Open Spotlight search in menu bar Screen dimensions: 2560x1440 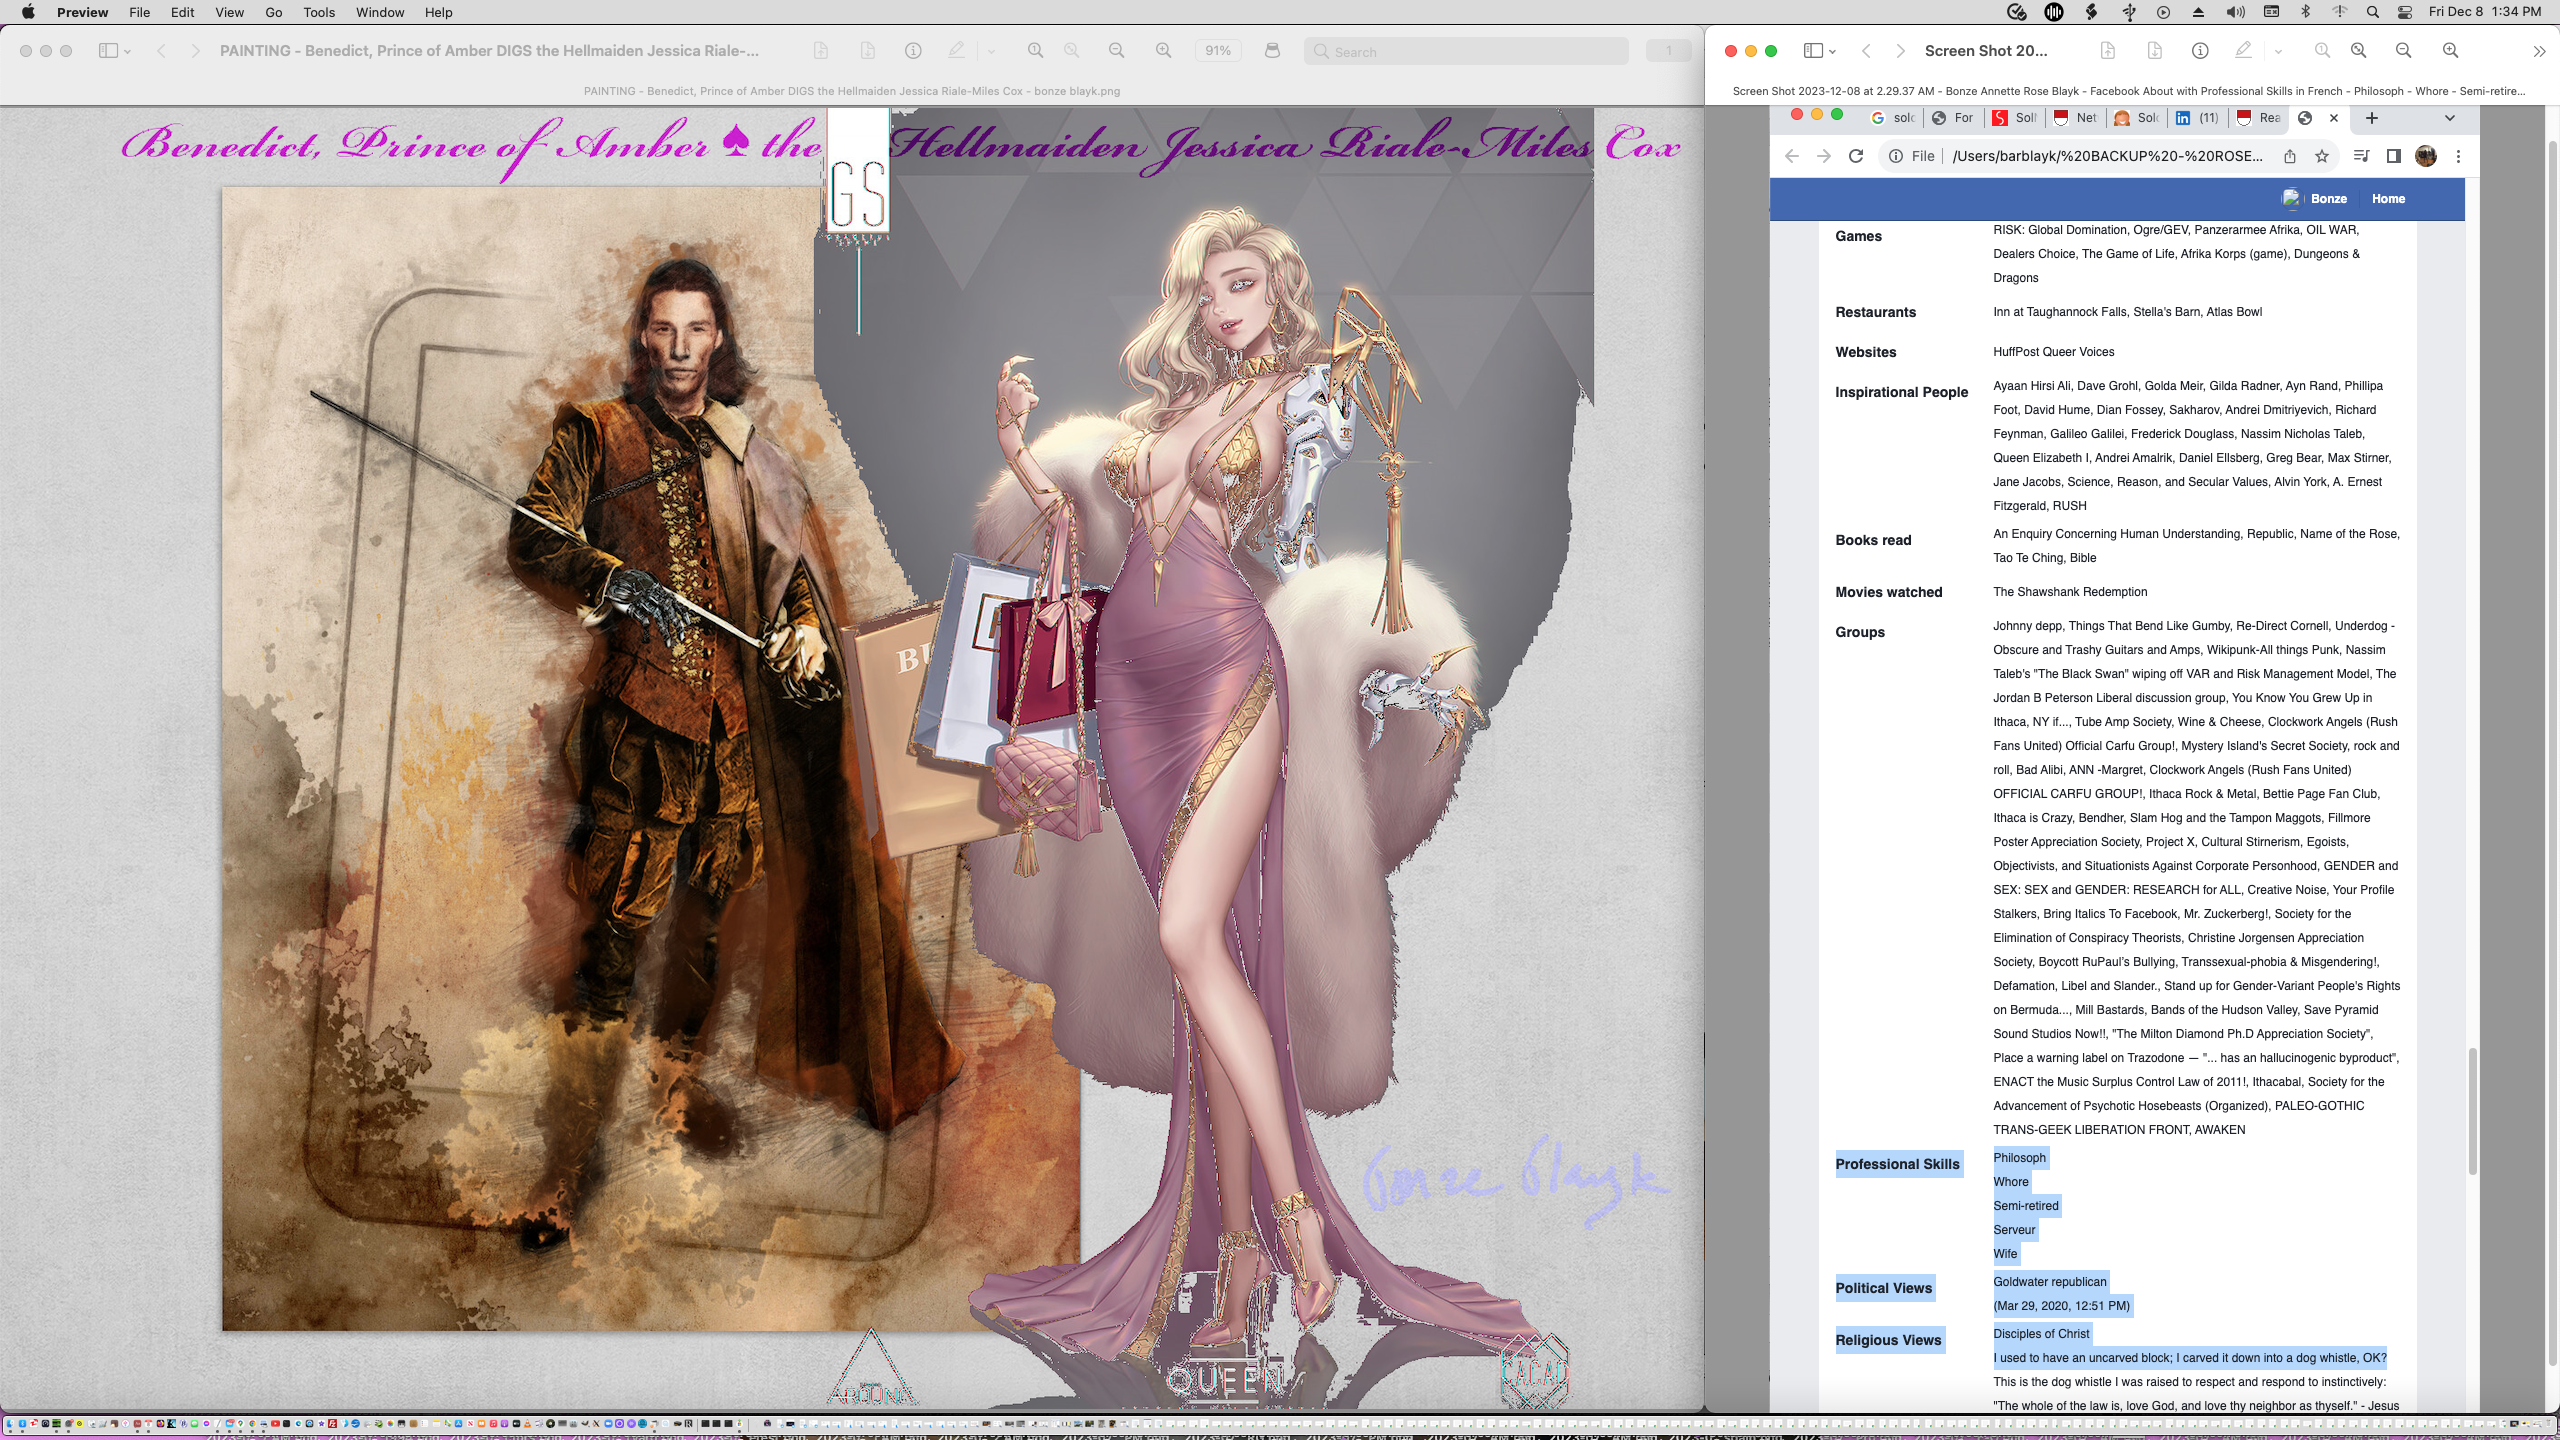[x=2372, y=12]
